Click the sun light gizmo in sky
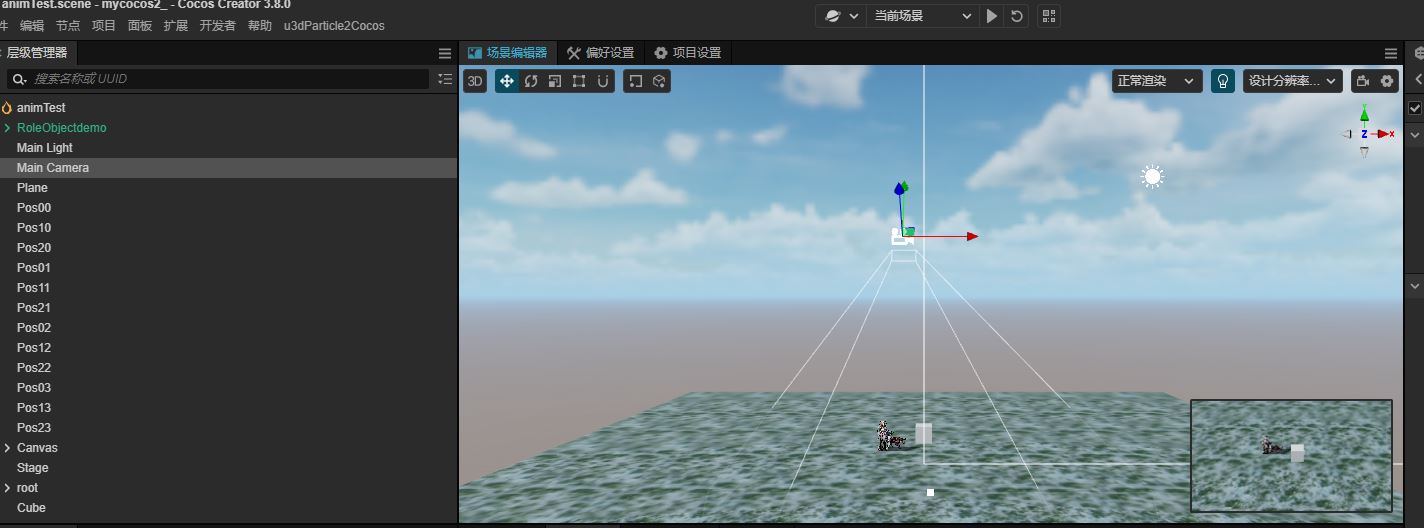The height and width of the screenshot is (528, 1424). (x=1152, y=177)
